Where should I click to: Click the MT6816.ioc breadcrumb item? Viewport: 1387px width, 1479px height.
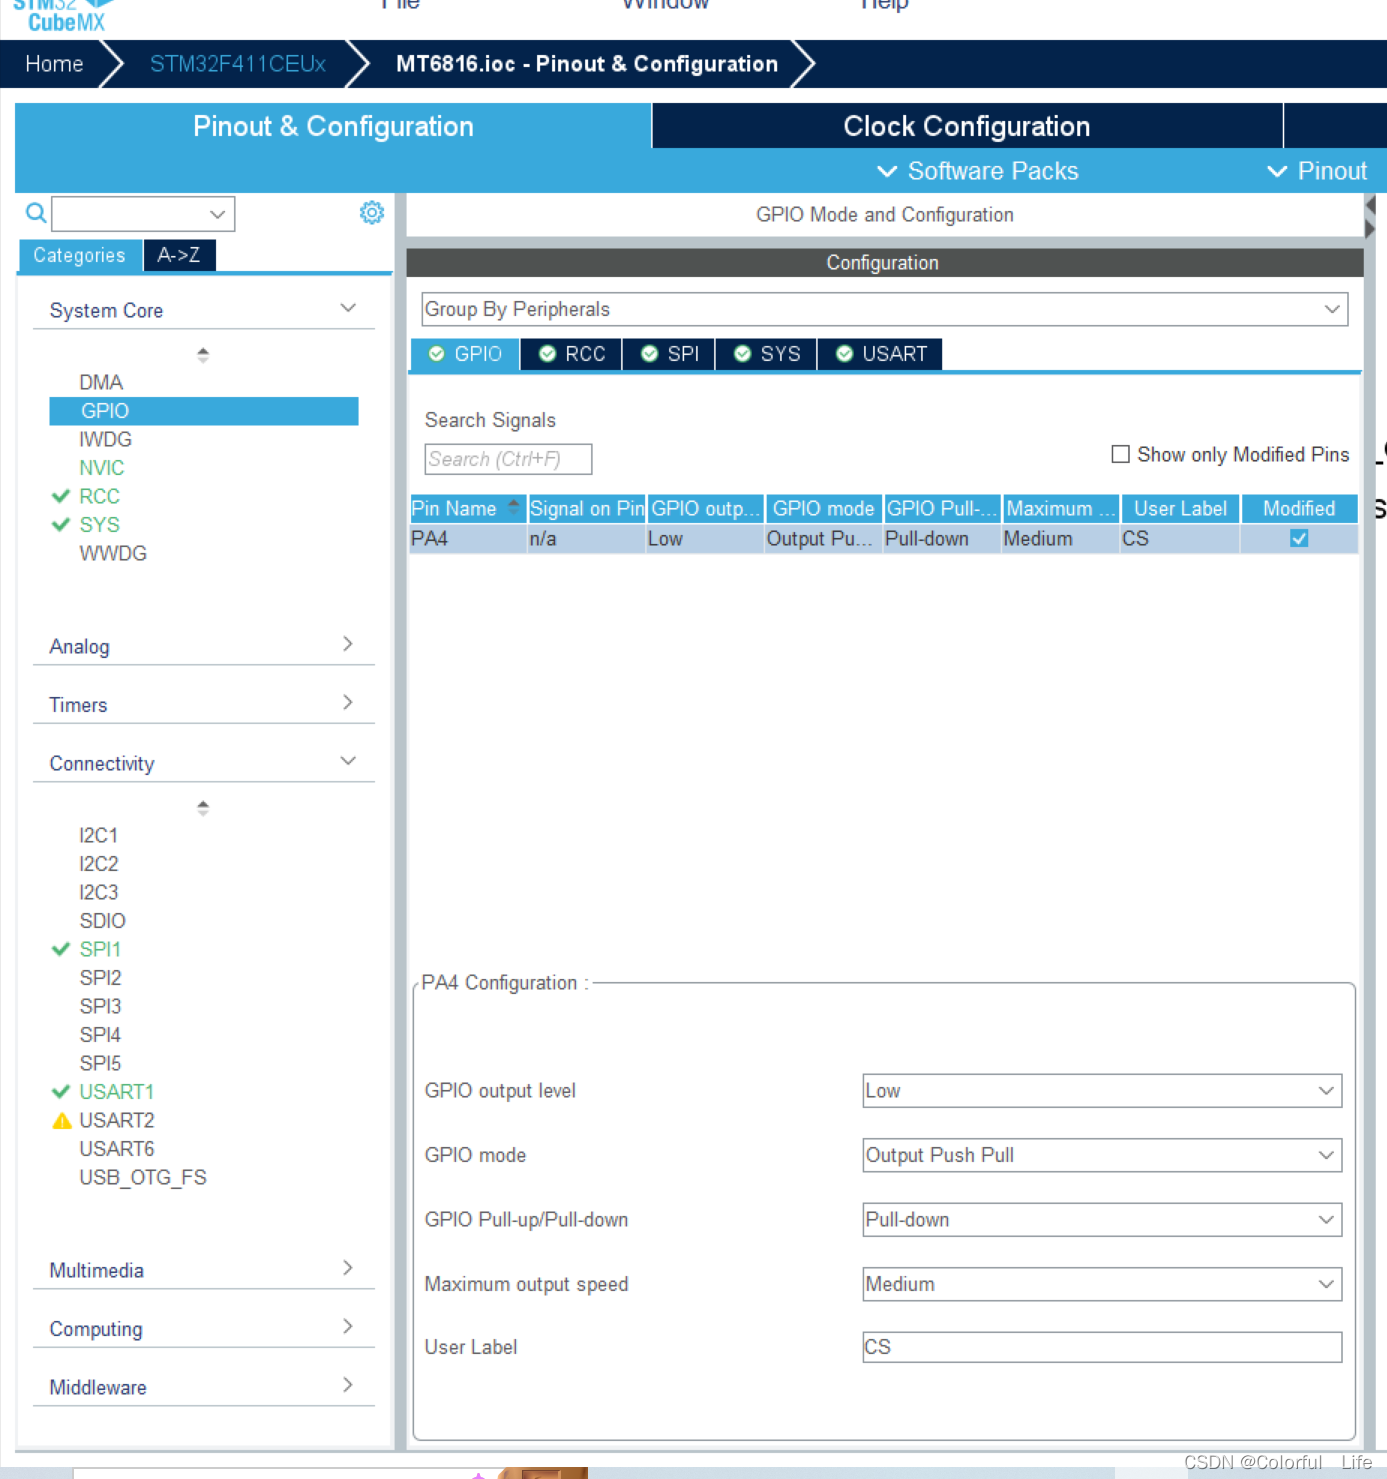587,64
